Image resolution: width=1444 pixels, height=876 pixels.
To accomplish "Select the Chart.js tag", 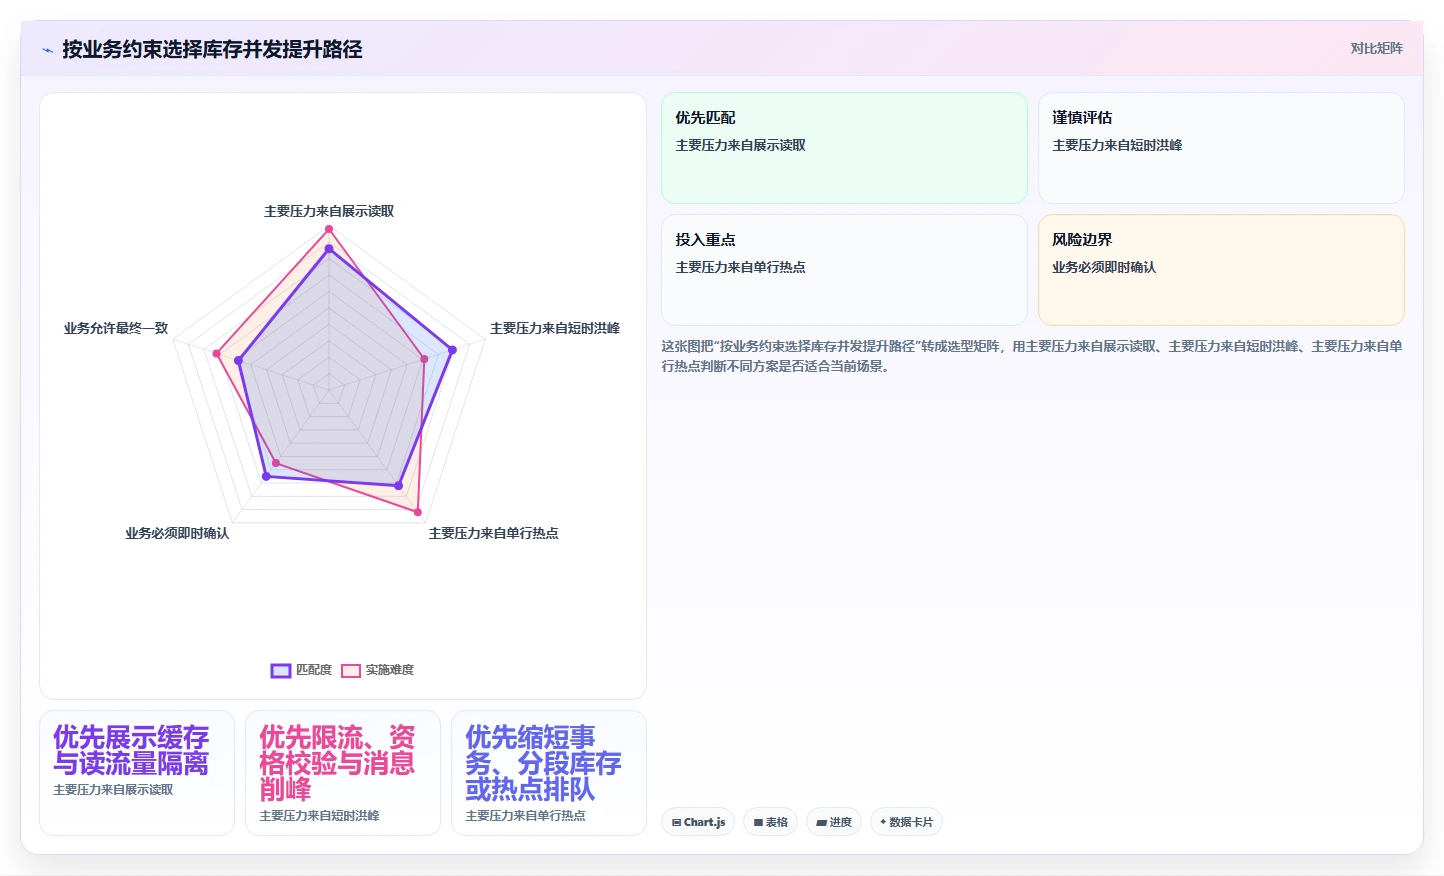I will click(698, 822).
